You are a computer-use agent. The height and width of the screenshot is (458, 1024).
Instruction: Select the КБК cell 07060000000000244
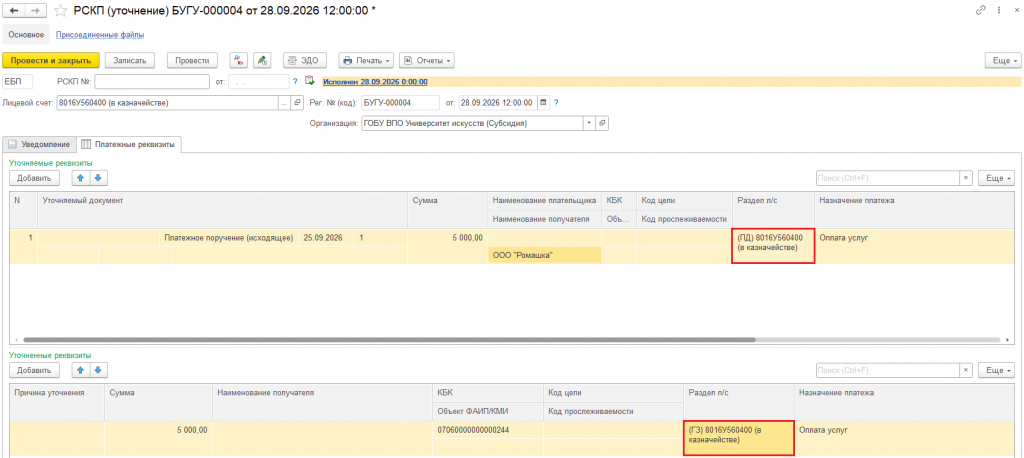tap(487, 430)
